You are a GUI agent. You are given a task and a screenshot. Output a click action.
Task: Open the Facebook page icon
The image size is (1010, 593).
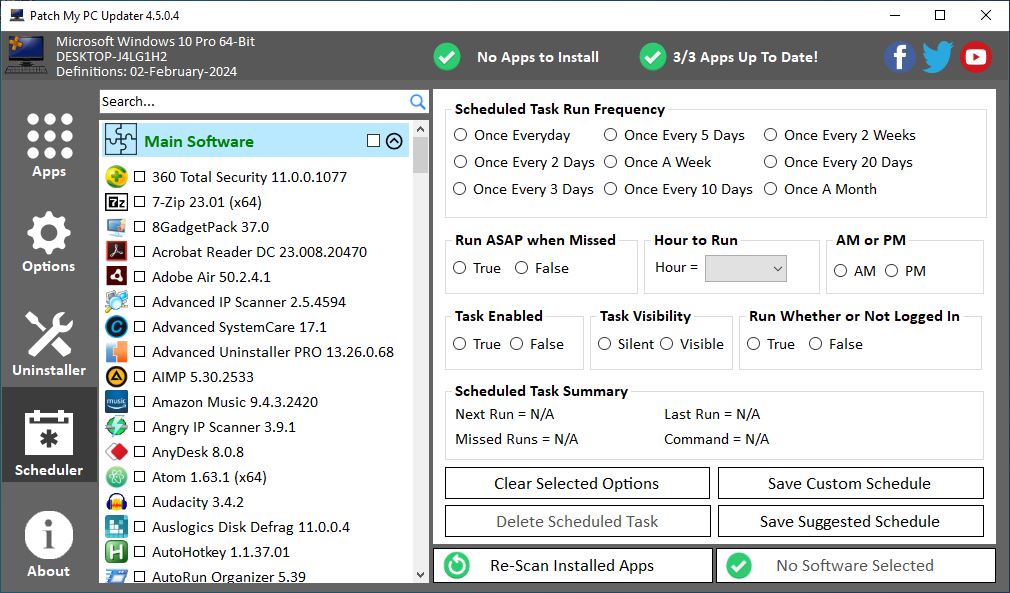899,57
